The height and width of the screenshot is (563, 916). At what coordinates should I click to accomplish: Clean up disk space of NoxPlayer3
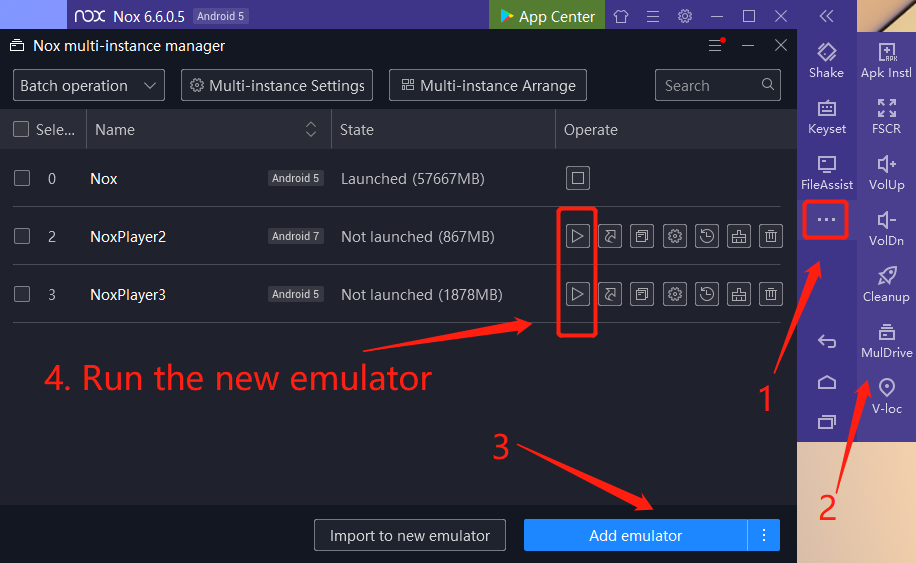[x=739, y=294]
